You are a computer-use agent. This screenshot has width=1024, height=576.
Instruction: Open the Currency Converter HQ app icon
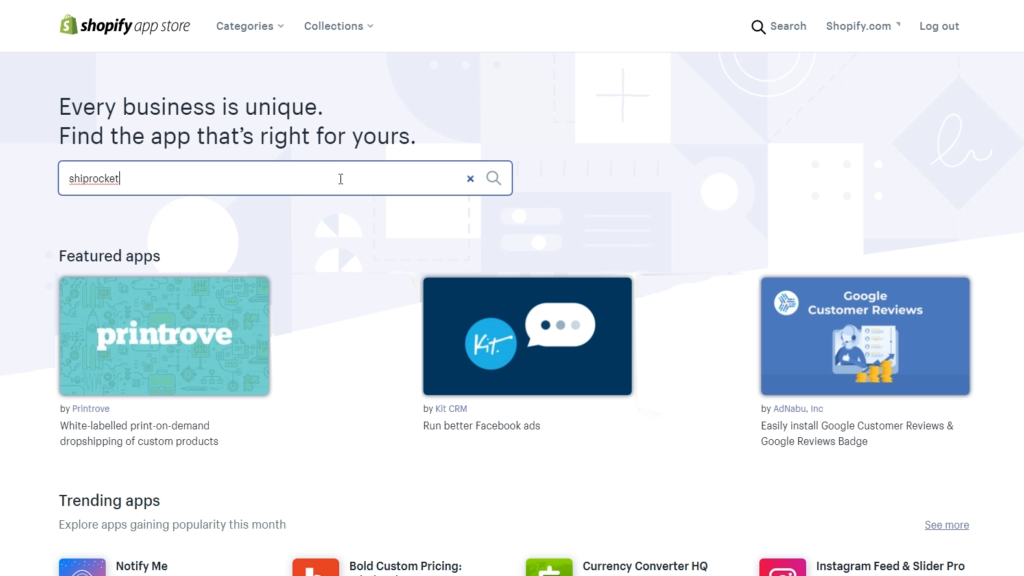549,567
